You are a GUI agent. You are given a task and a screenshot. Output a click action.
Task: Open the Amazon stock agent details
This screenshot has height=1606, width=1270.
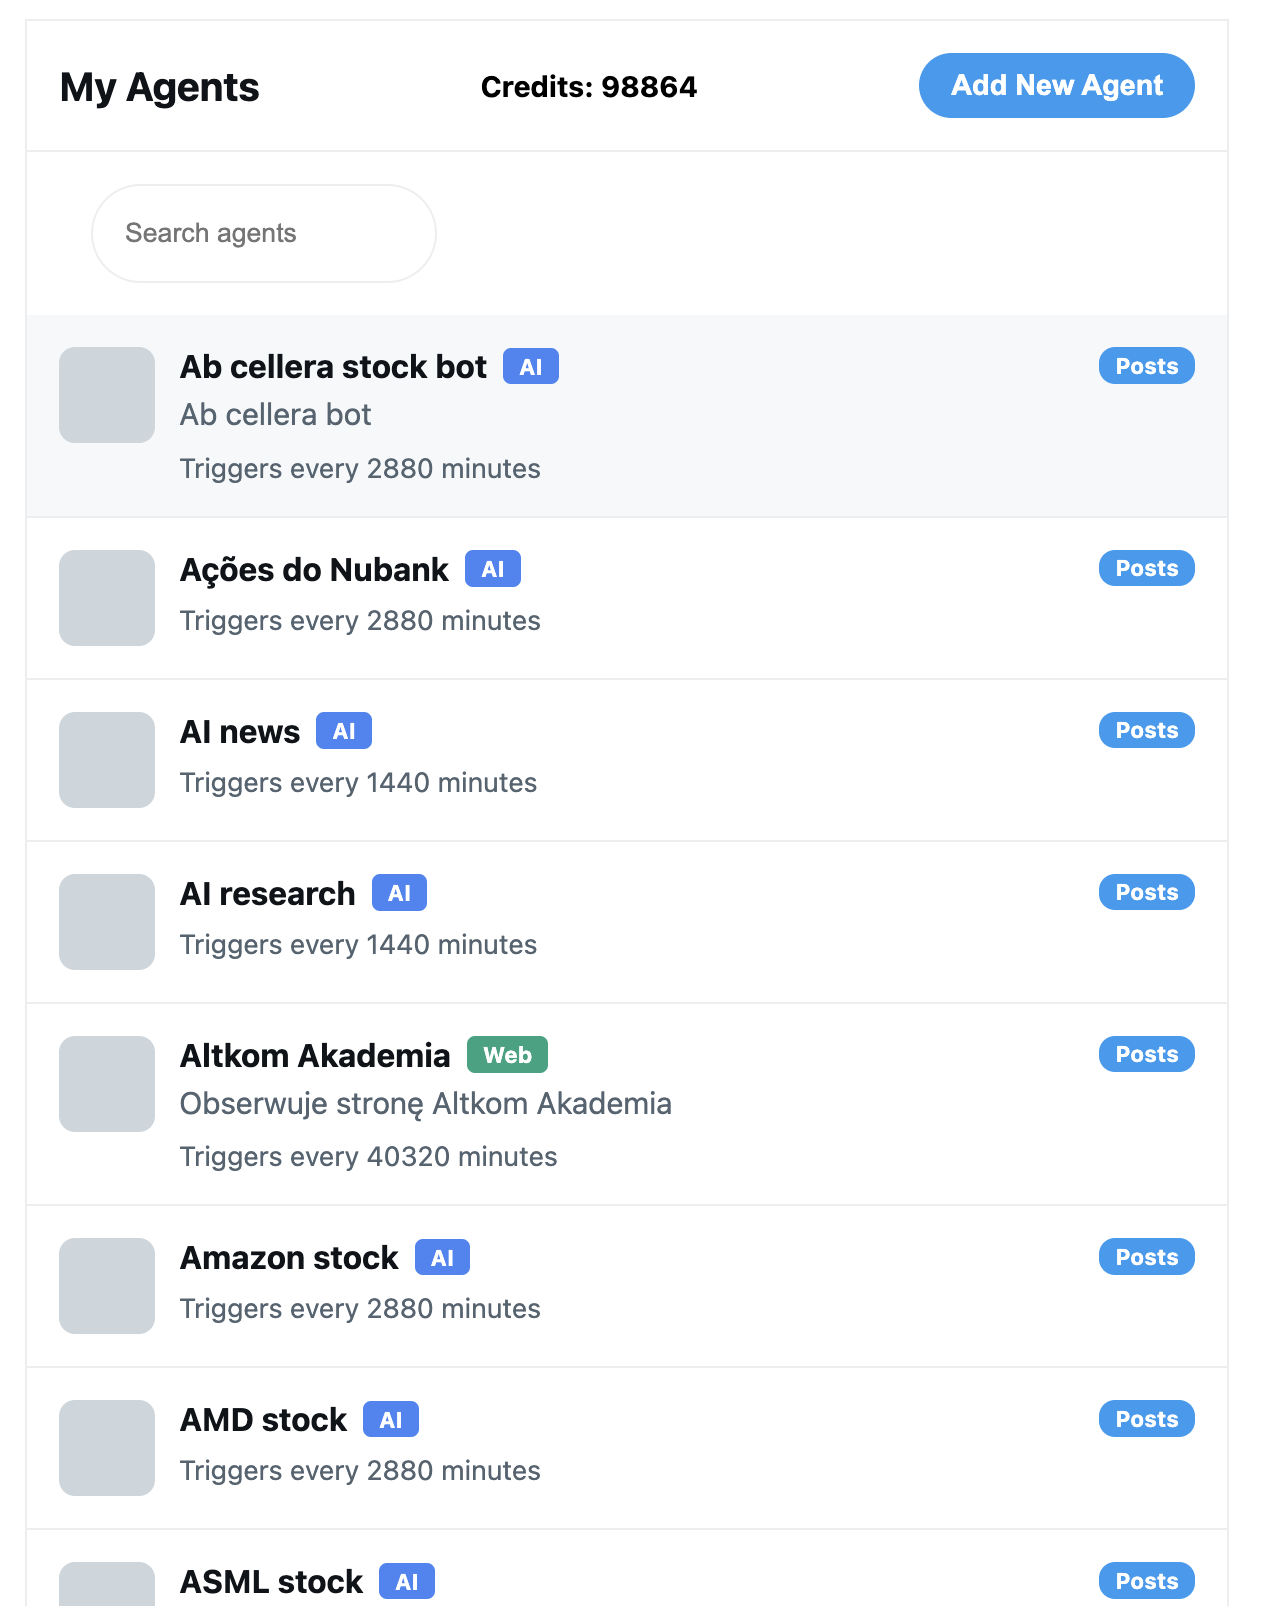point(290,1257)
